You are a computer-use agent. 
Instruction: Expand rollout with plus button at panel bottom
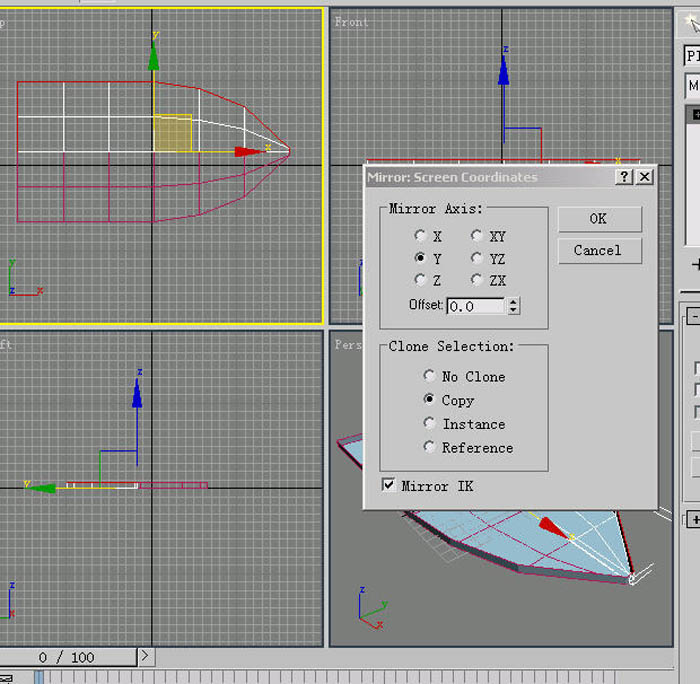pyautogui.click(x=694, y=519)
